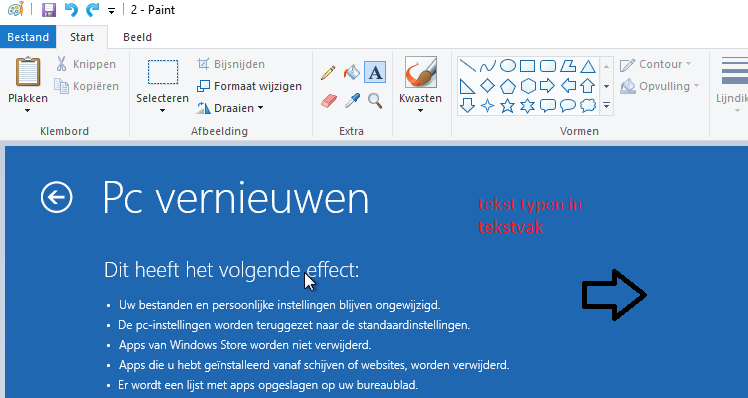This screenshot has width=748, height=398.
Task: Open the Plakken dropdown arrow
Action: (x=28, y=110)
